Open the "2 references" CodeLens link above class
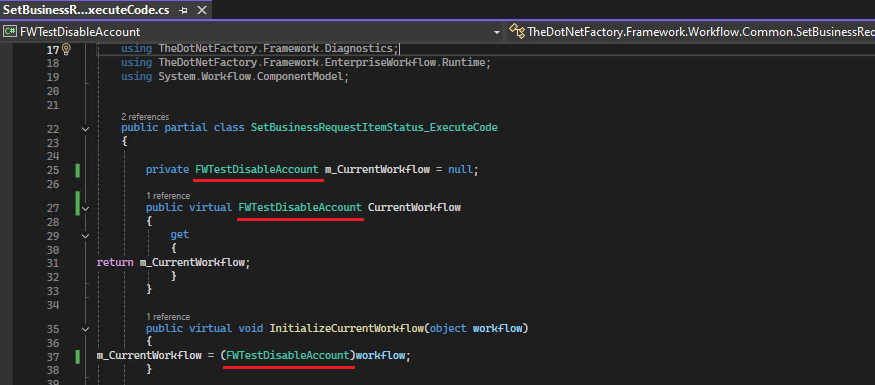875x385 pixels. 145,117
